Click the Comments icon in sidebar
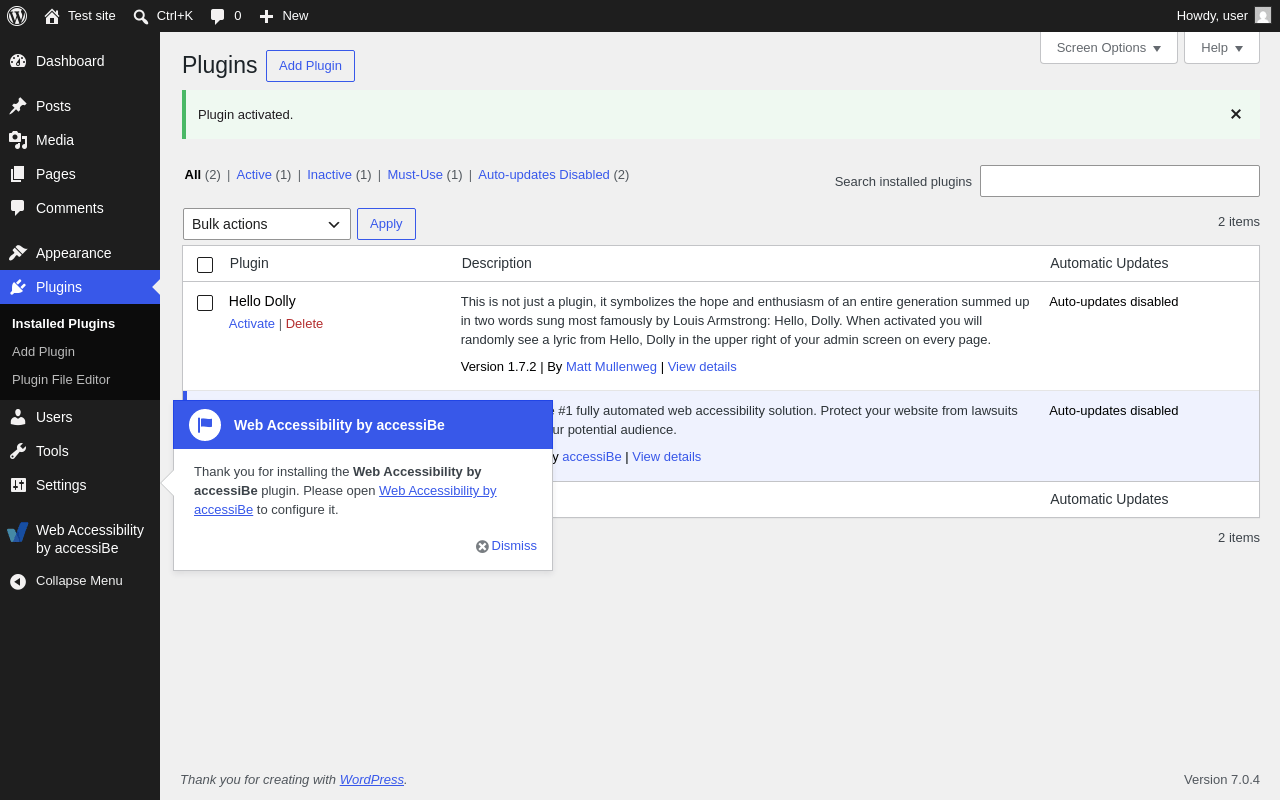The image size is (1280, 800). pyautogui.click(x=18, y=208)
